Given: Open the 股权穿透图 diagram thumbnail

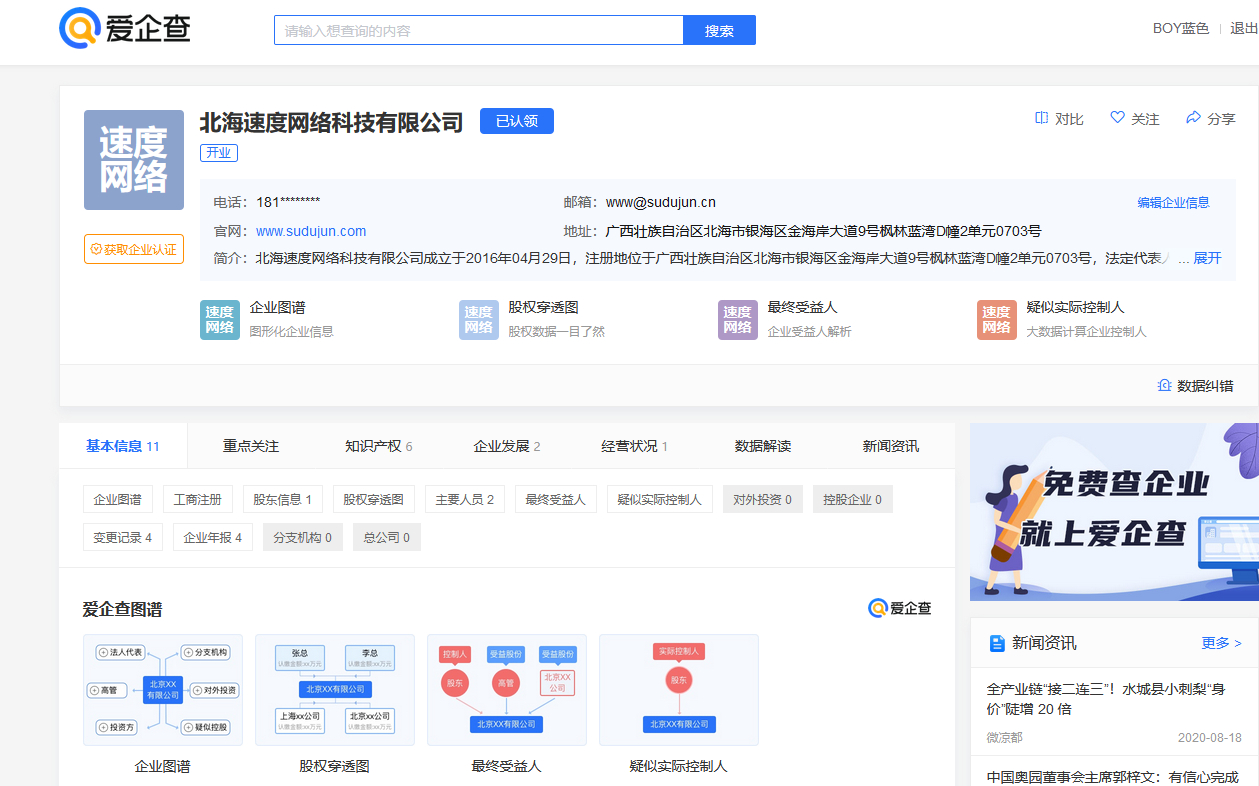Looking at the screenshot, I should [x=335, y=690].
